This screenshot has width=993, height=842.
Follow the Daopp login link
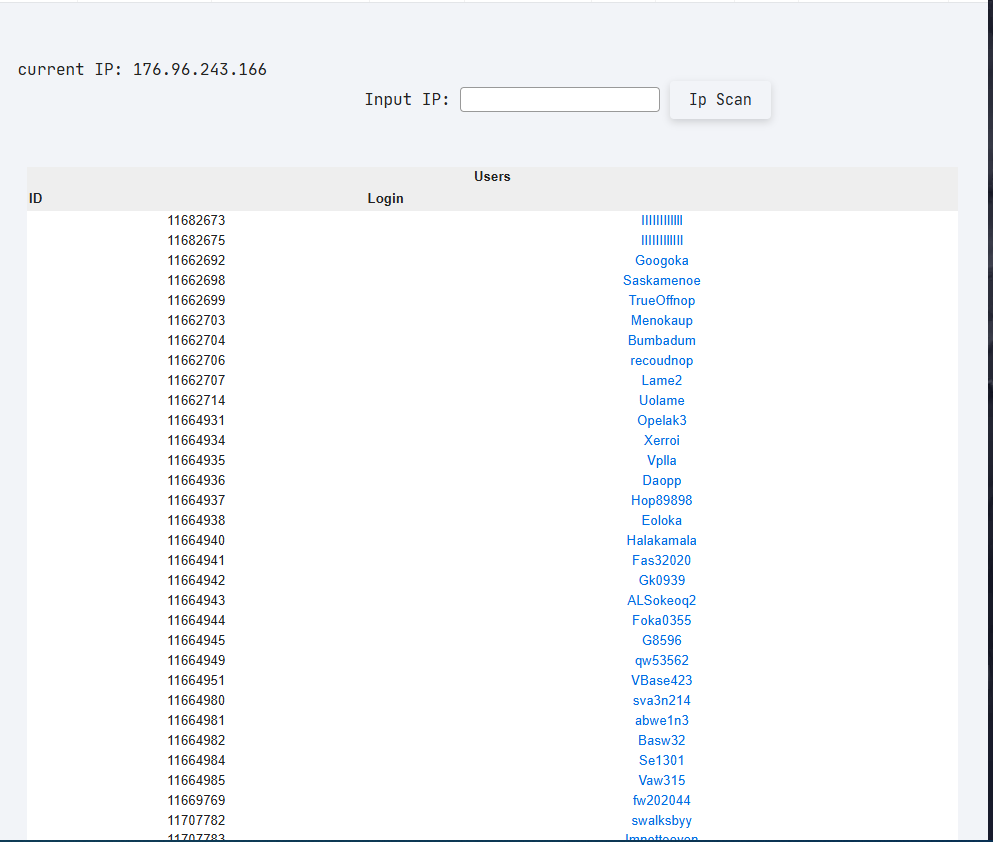(662, 481)
